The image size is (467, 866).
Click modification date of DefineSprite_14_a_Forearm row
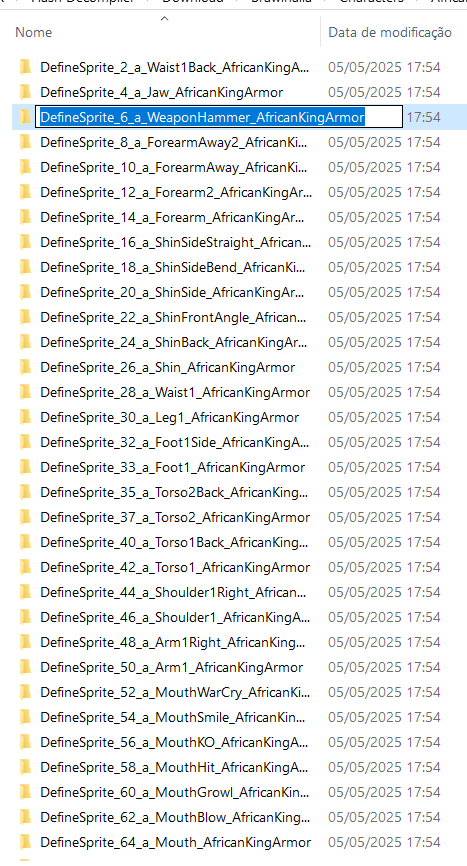(x=384, y=217)
